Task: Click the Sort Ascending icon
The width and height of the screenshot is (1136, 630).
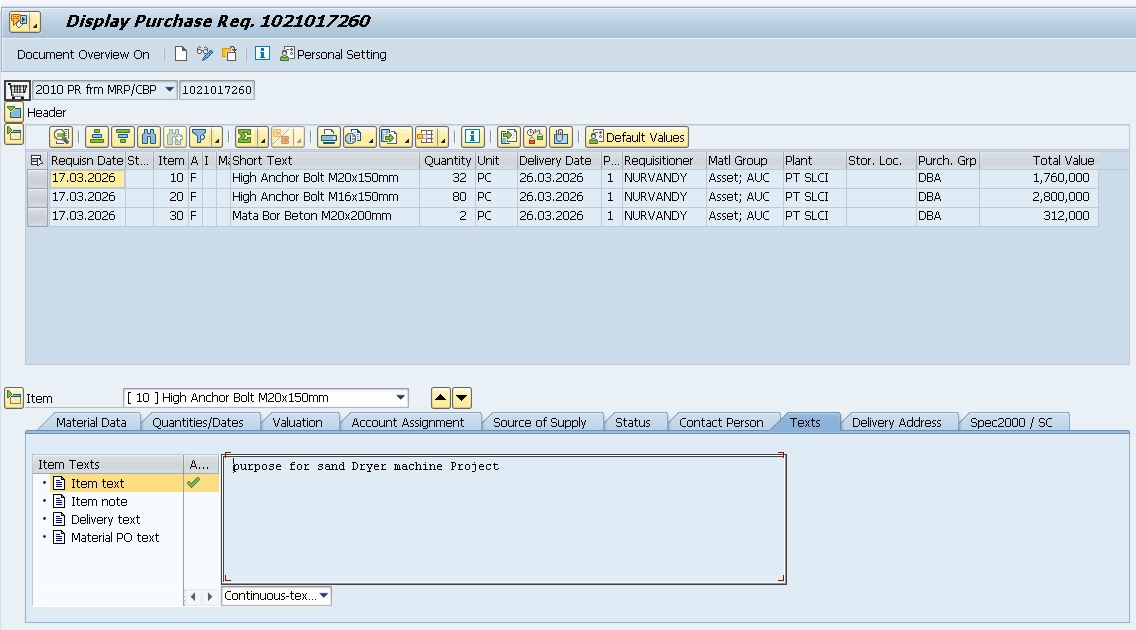Action: [96, 137]
